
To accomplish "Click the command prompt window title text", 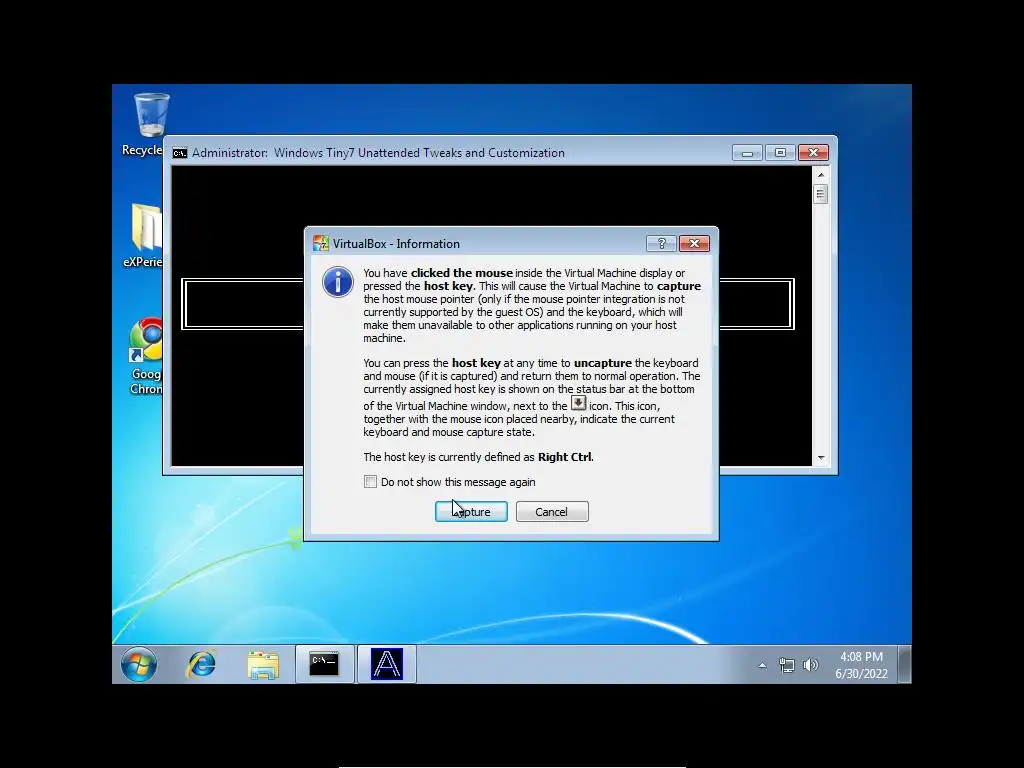I will click(378, 153).
